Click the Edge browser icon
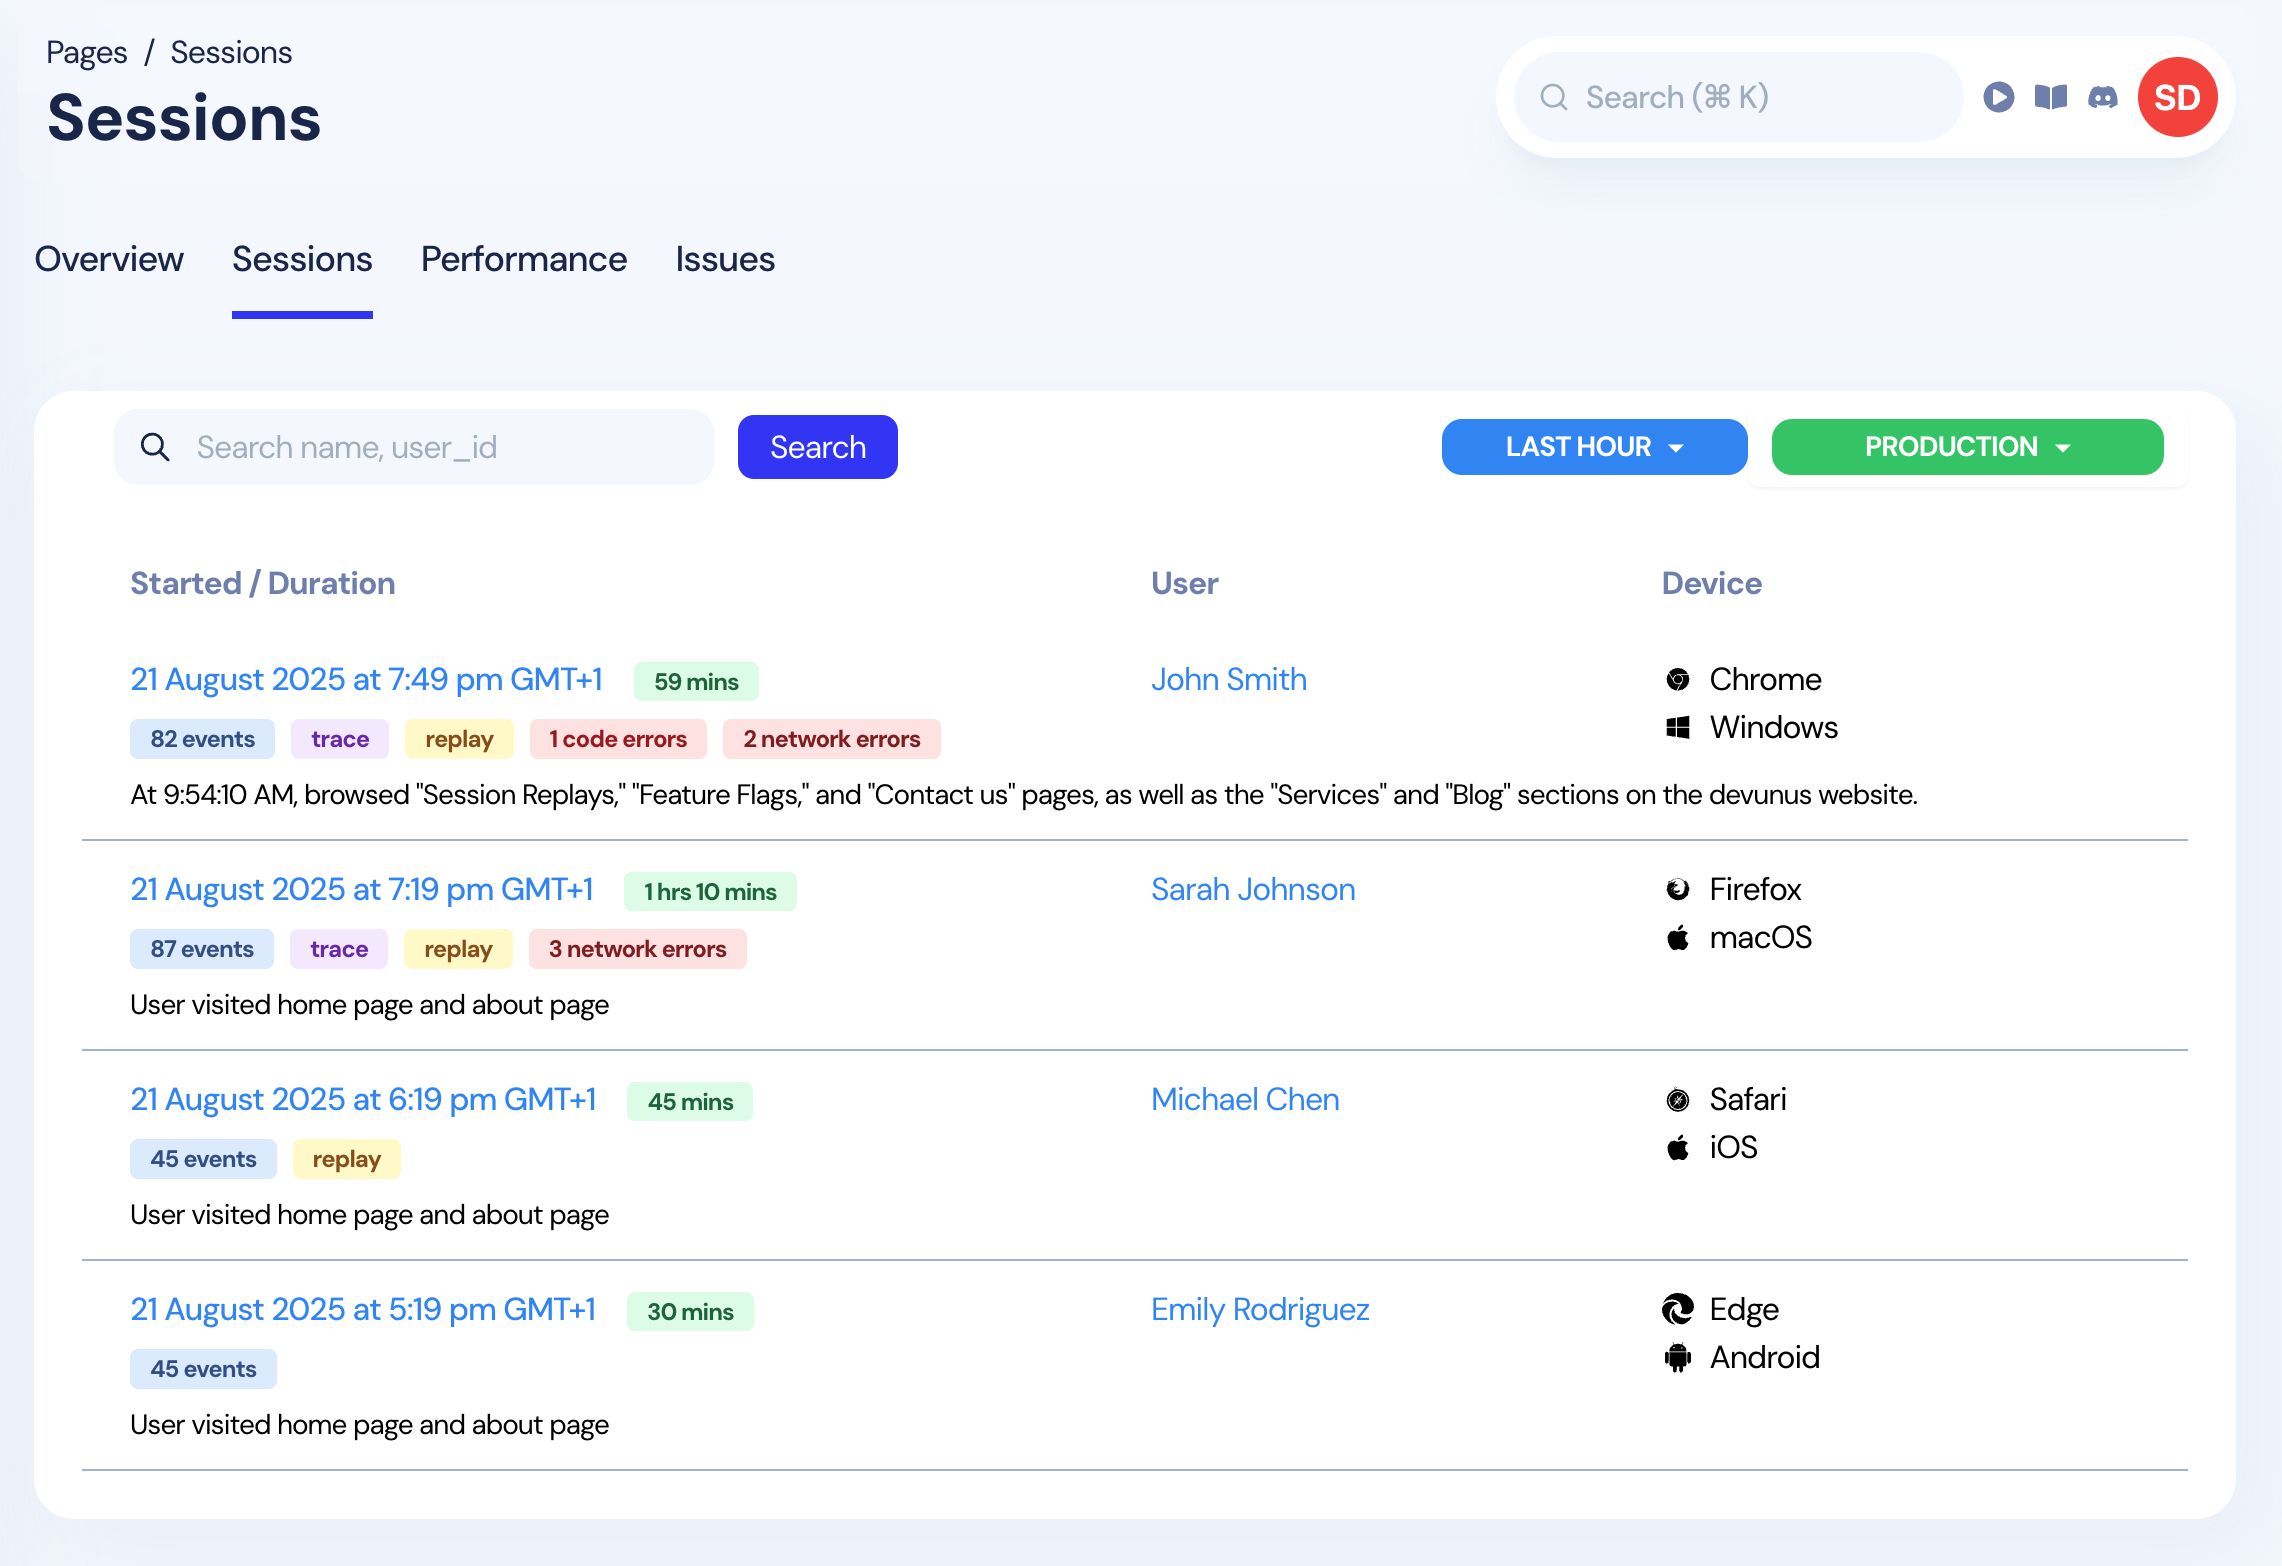Screen dimensions: 2282x1566 tap(1677, 1309)
